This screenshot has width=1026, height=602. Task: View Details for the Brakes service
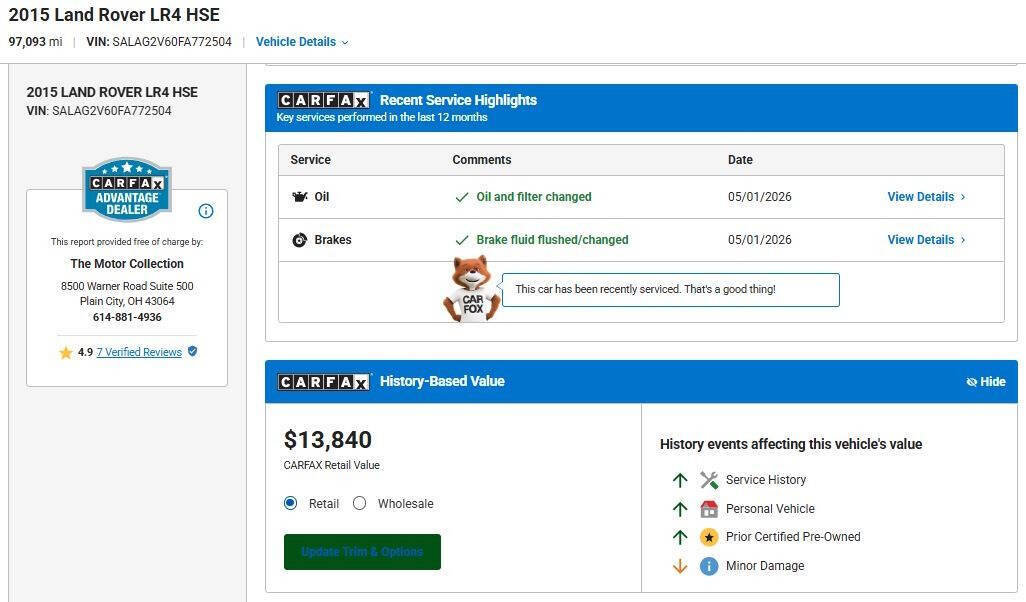[x=921, y=240]
